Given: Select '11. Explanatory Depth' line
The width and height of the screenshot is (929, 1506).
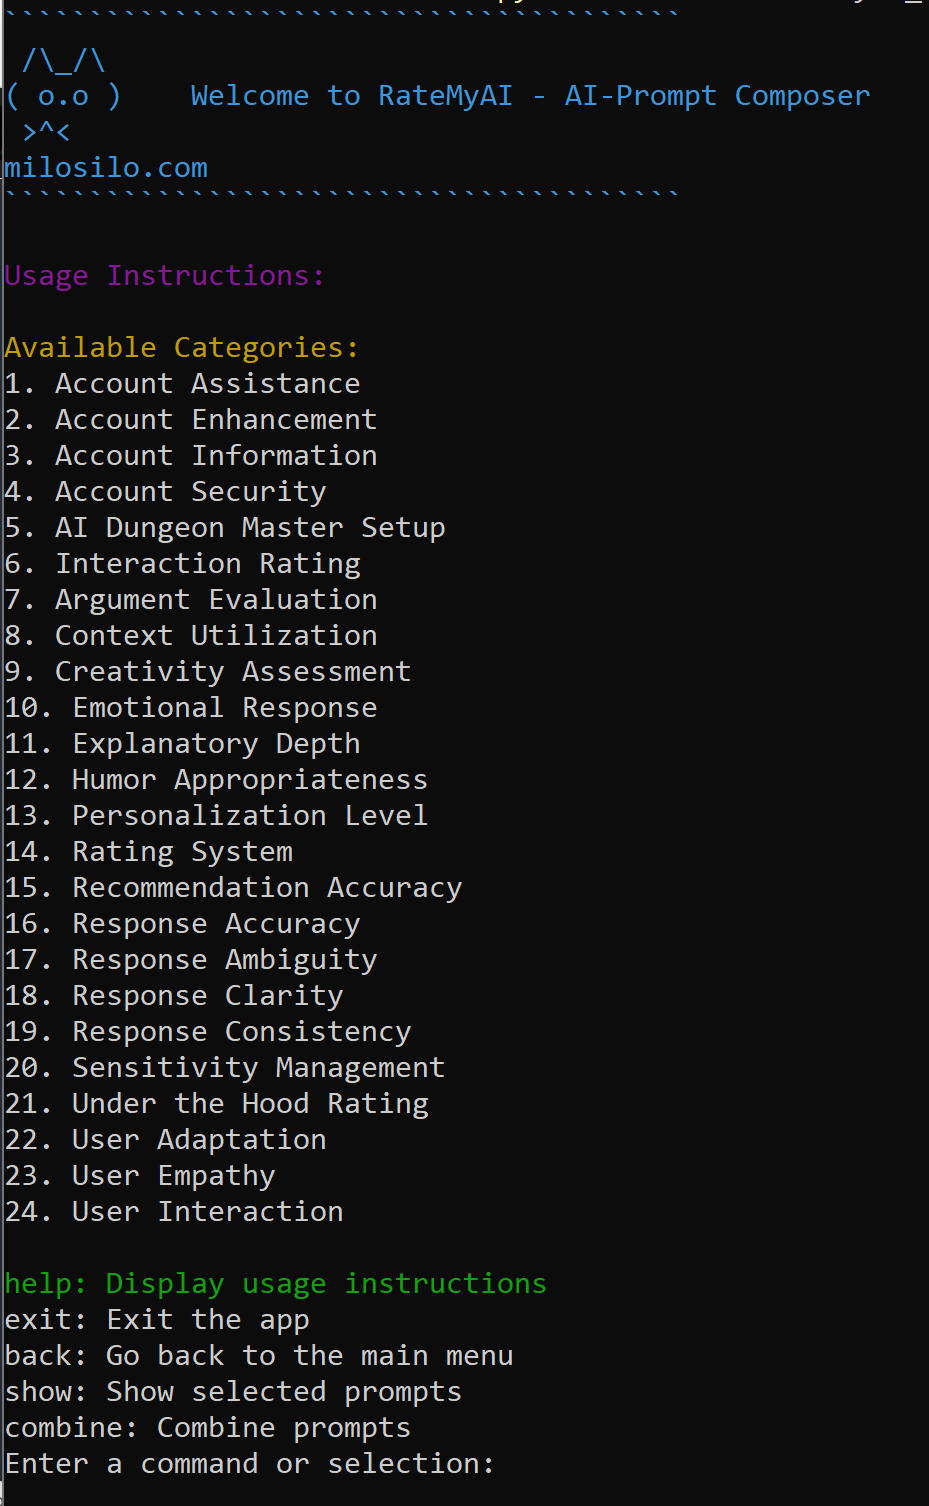Looking at the screenshot, I should pyautogui.click(x=182, y=743).
